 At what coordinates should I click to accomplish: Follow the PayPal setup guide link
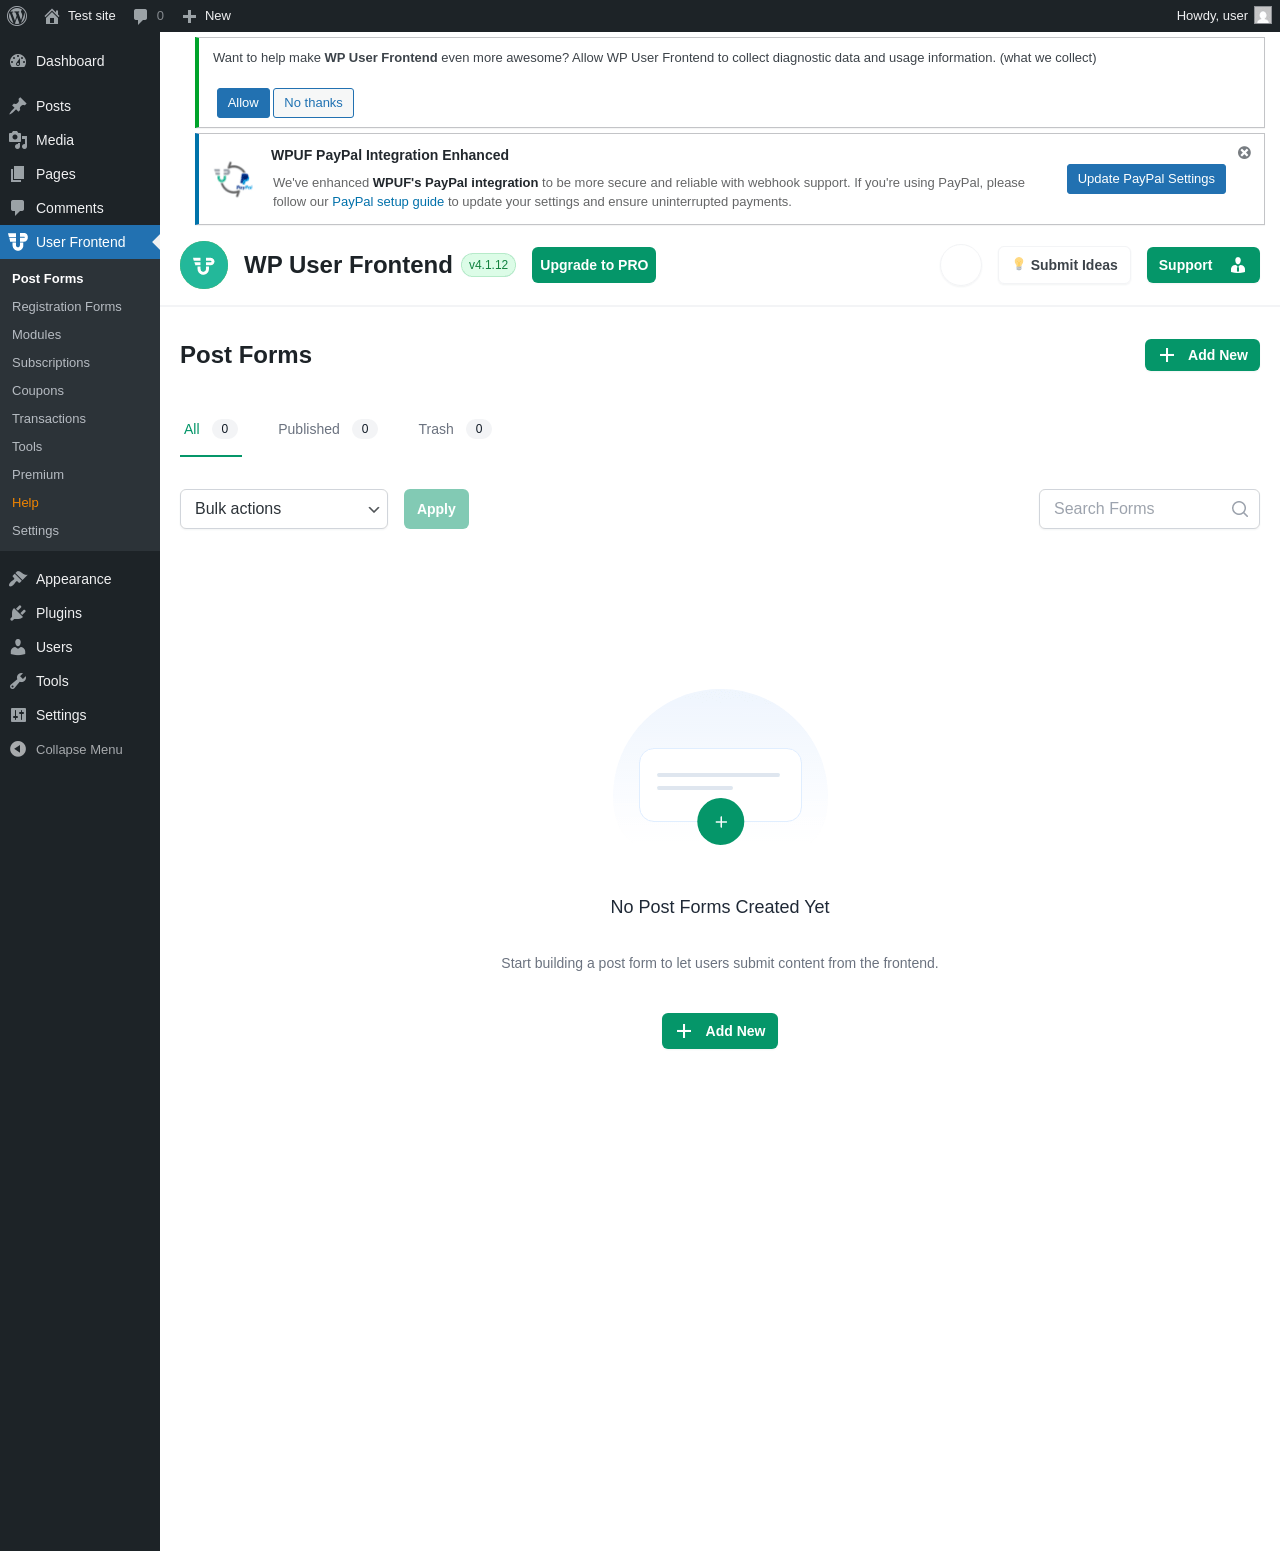(x=388, y=202)
